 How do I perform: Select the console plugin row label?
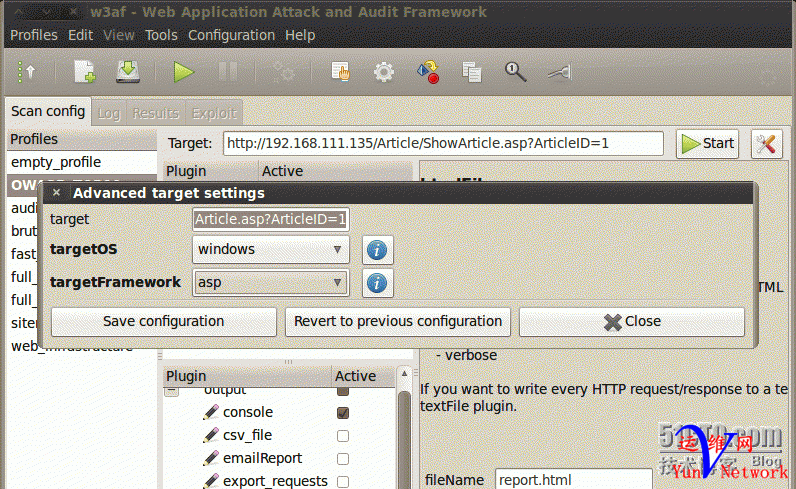click(x=248, y=412)
